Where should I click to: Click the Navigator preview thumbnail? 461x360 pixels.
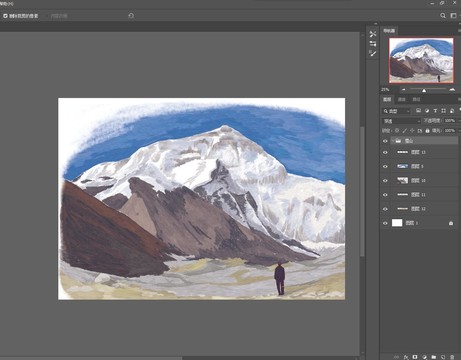[421, 60]
